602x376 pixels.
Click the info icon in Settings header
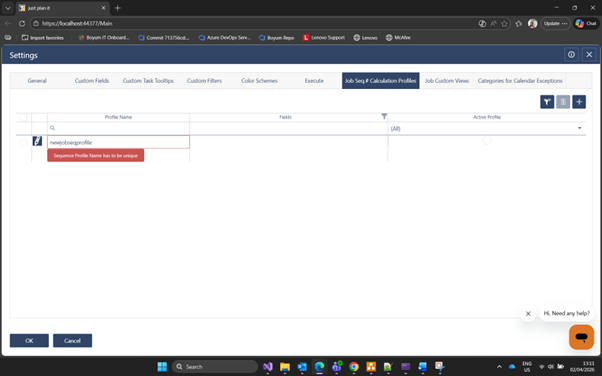[x=571, y=55]
